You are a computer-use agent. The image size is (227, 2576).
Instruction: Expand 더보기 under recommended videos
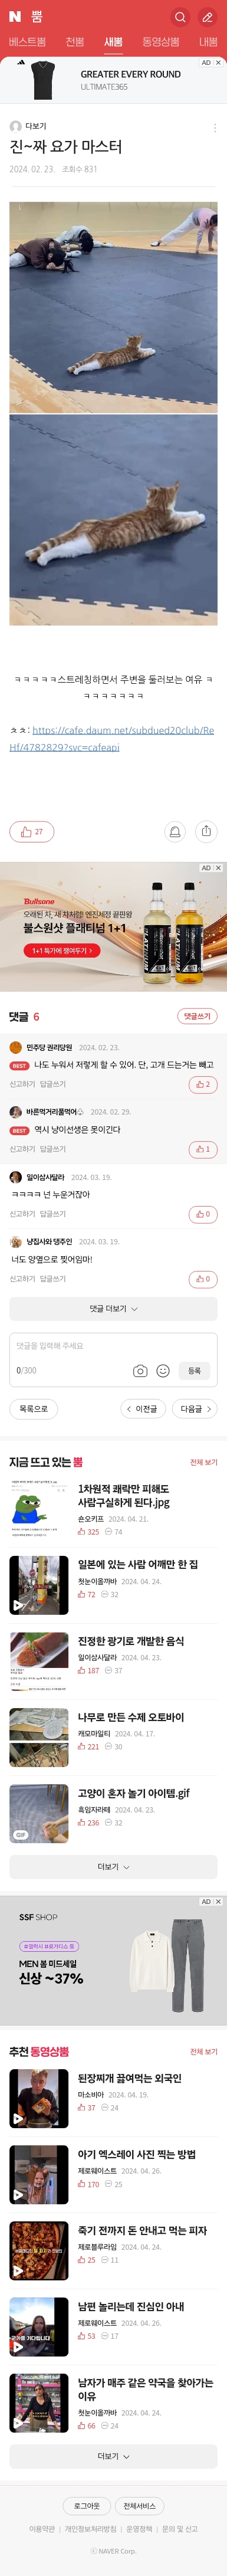pyautogui.click(x=113, y=2456)
